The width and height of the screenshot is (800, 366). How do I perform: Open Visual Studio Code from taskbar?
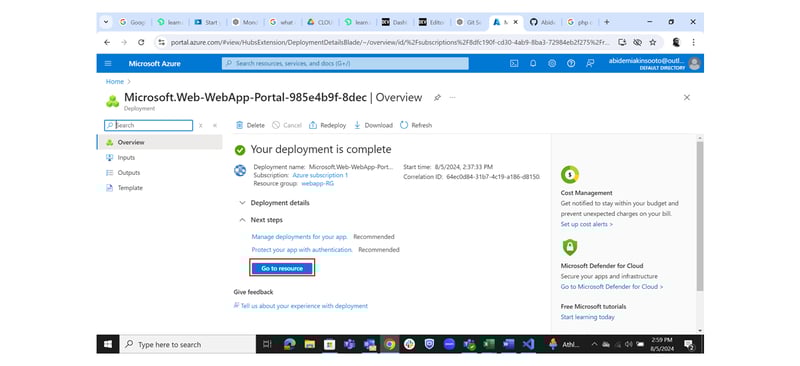pos(528,345)
